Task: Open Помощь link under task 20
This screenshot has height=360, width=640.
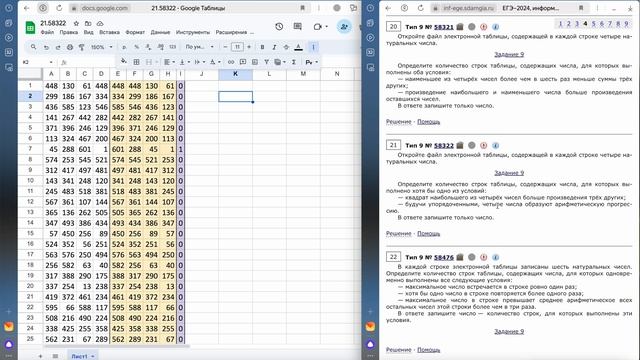Action: coord(429,122)
